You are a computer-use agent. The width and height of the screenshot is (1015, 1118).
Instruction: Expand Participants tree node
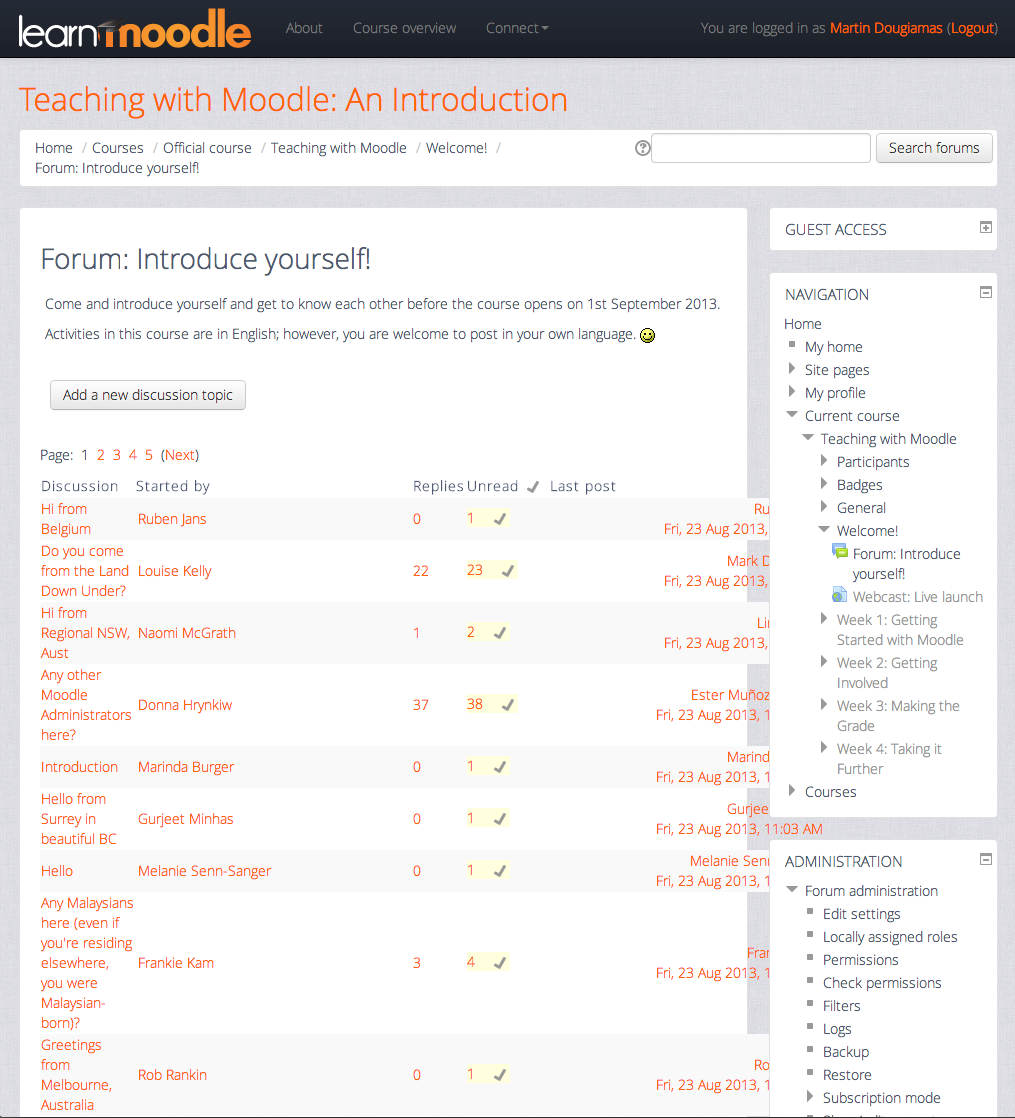point(824,461)
